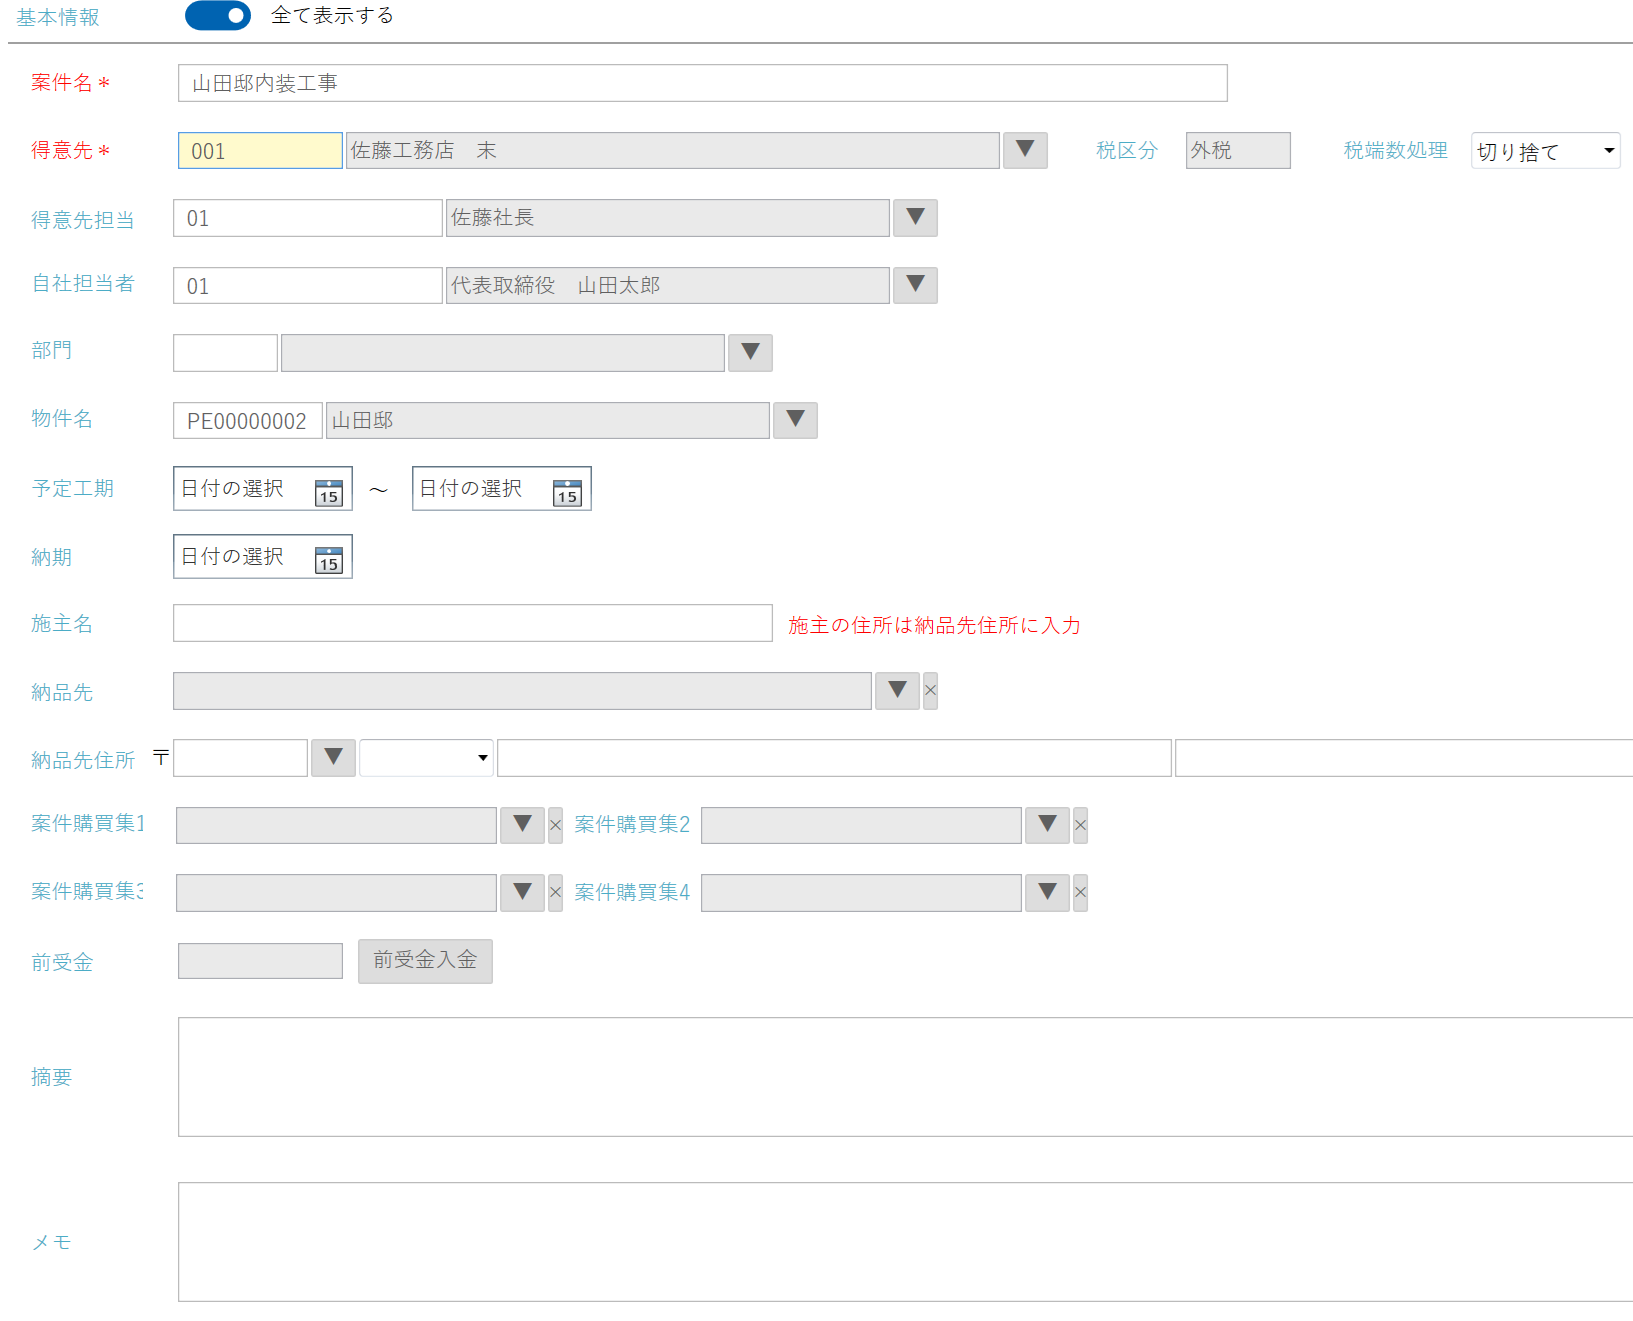Viewport: 1633px width, 1321px height.
Task: Click the 得意先担当 code field 01
Action: coord(307,218)
